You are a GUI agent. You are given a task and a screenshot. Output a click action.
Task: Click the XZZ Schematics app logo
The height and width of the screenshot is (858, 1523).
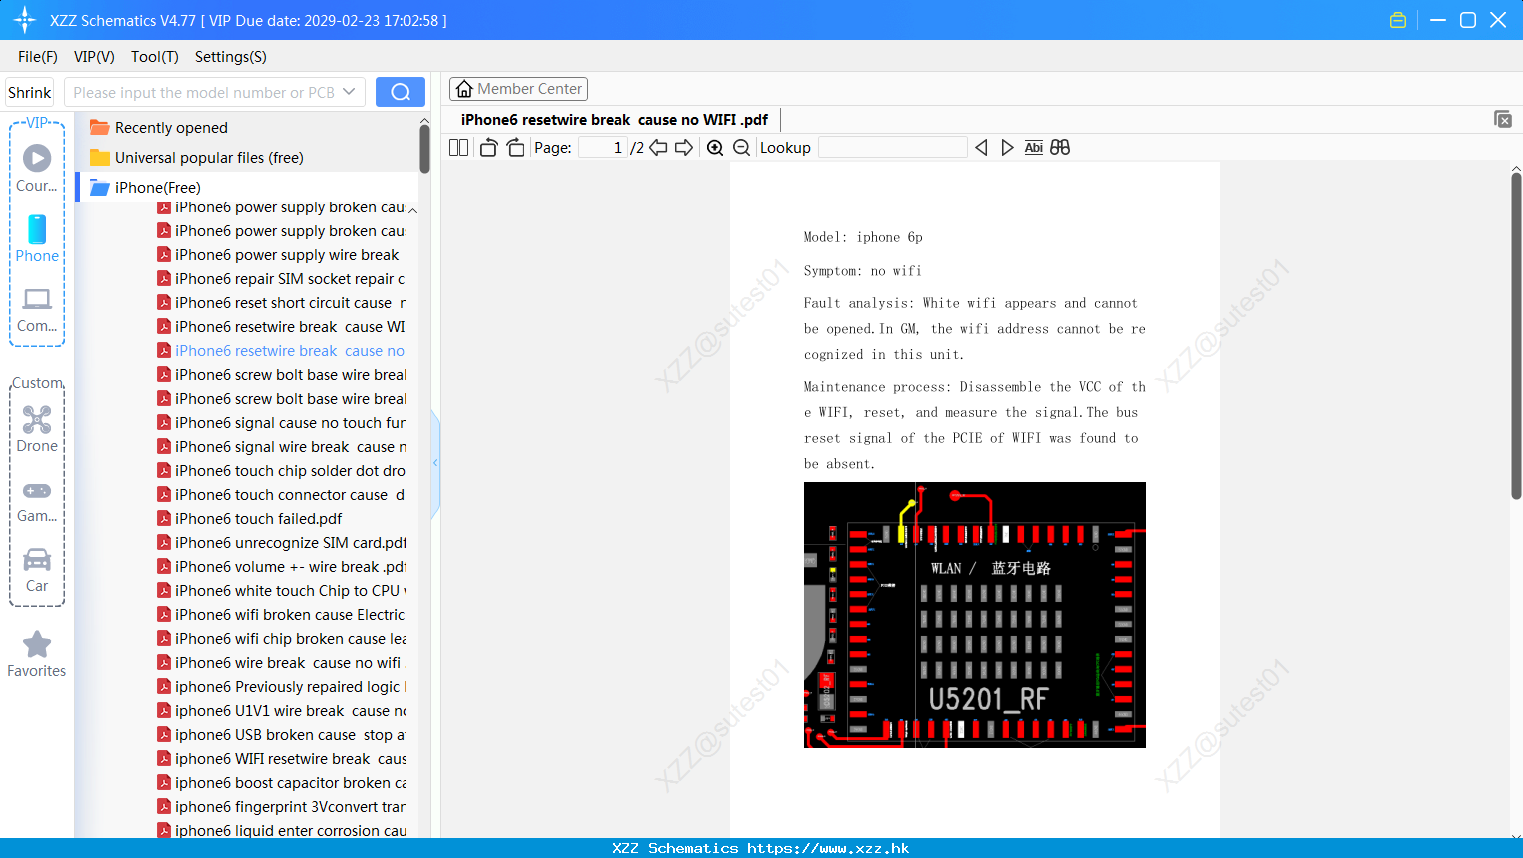25,20
